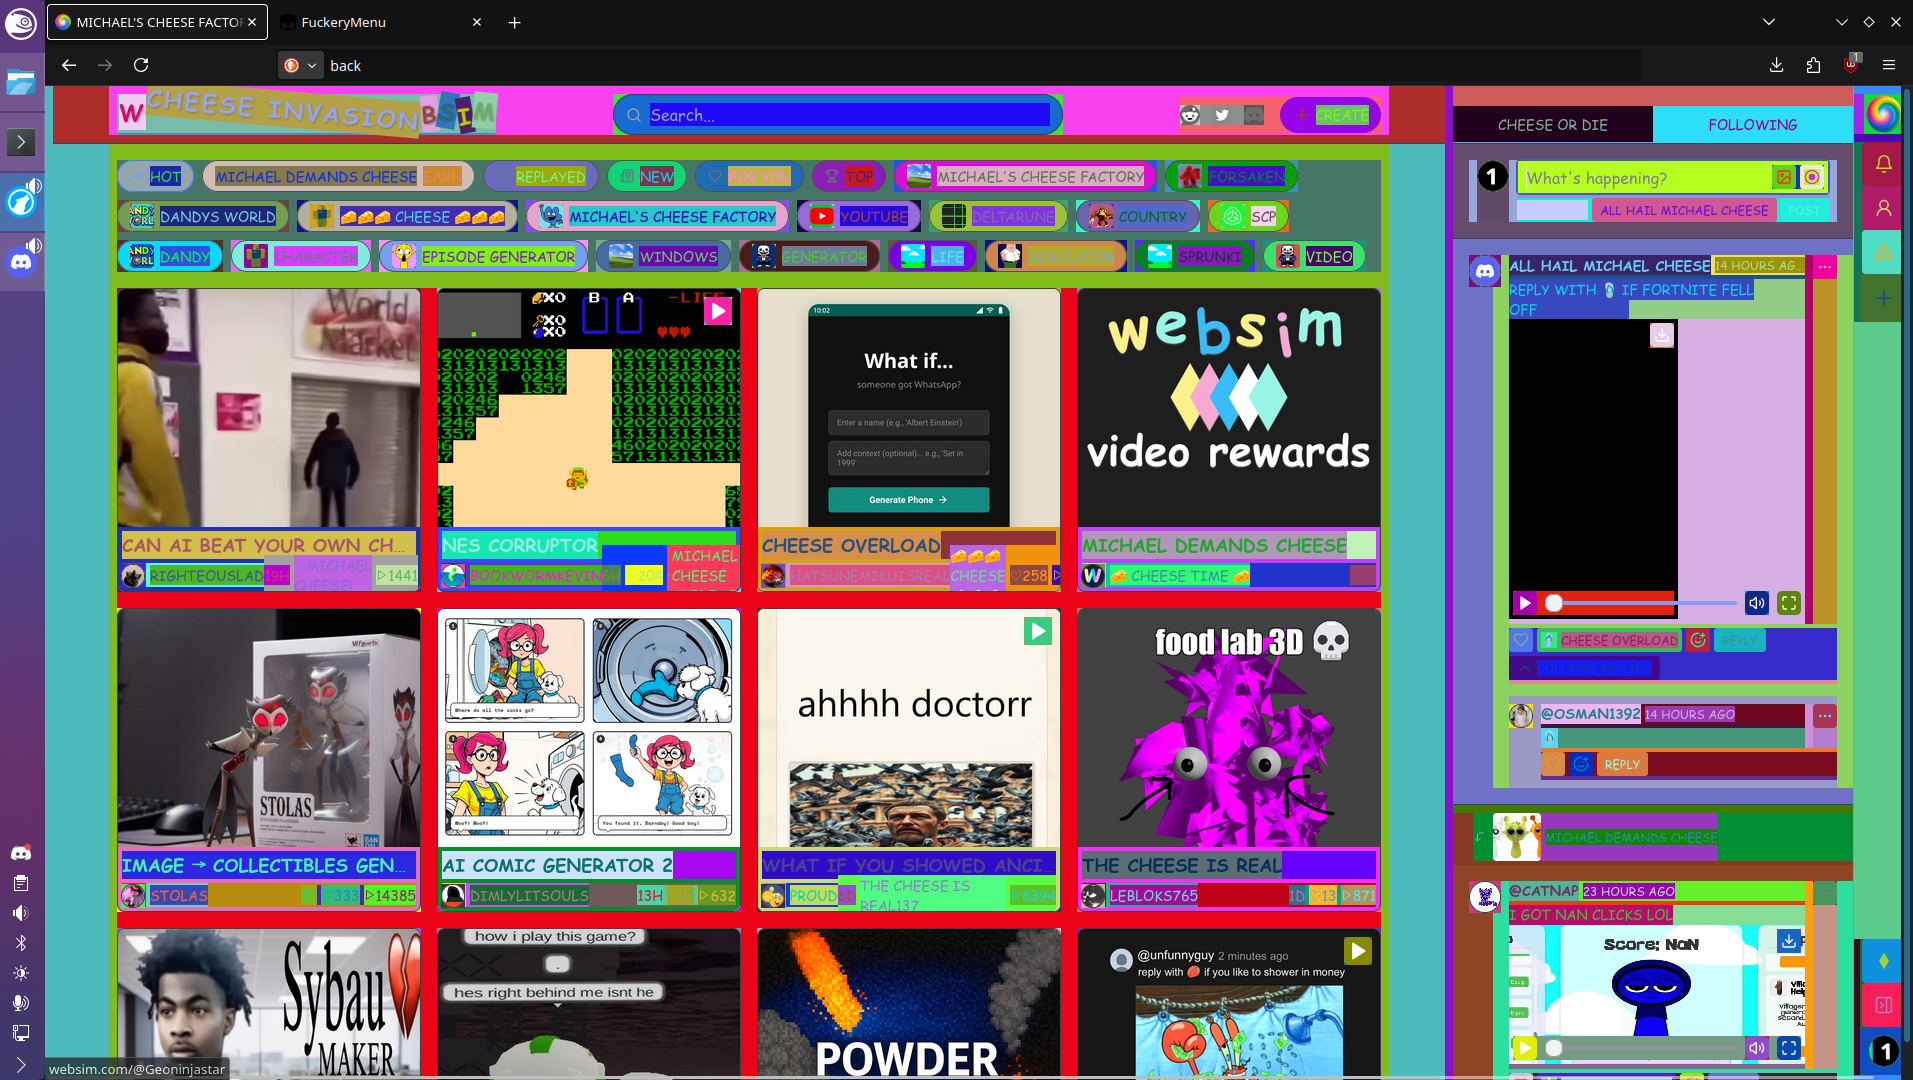Viewport: 1913px width, 1080px height.
Task: Open search engine dropdown in address bar
Action: tap(301, 65)
